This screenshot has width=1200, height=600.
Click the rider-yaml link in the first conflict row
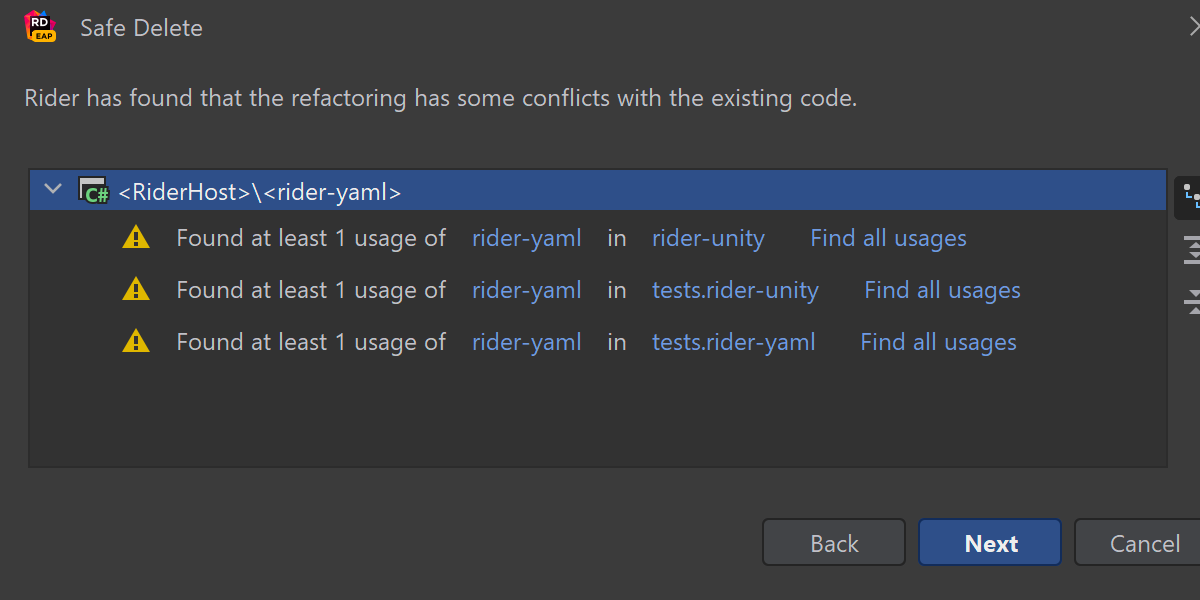click(x=526, y=238)
